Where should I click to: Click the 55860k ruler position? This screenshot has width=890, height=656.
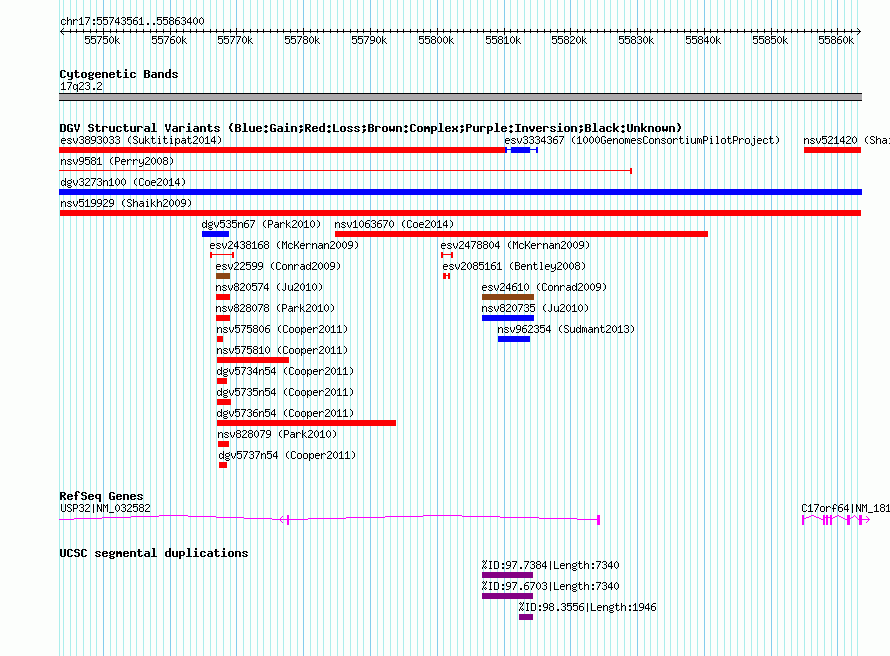[x=836, y=40]
